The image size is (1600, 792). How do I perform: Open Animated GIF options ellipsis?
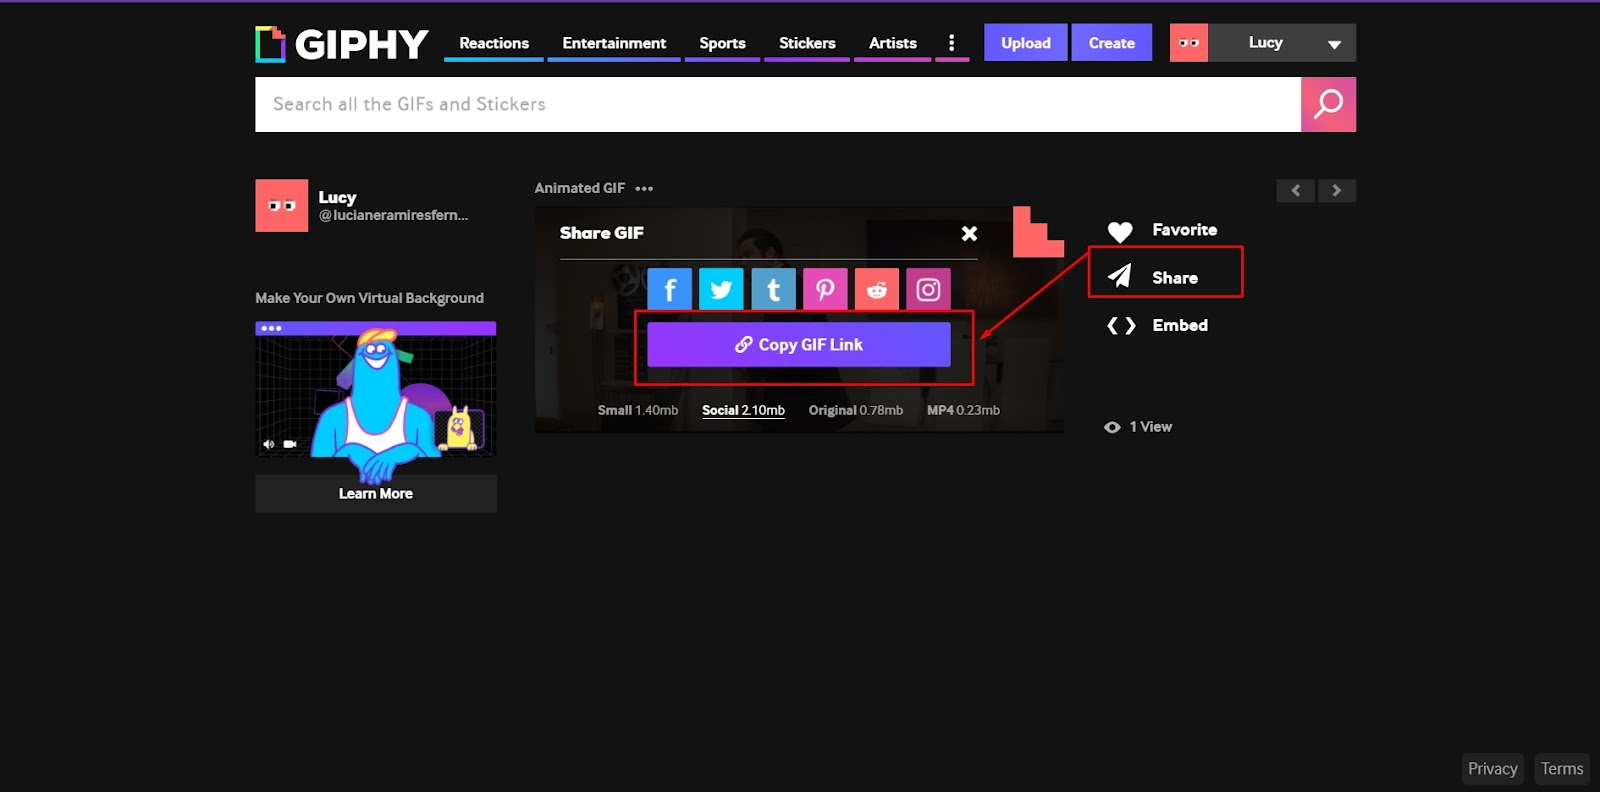pyautogui.click(x=644, y=188)
